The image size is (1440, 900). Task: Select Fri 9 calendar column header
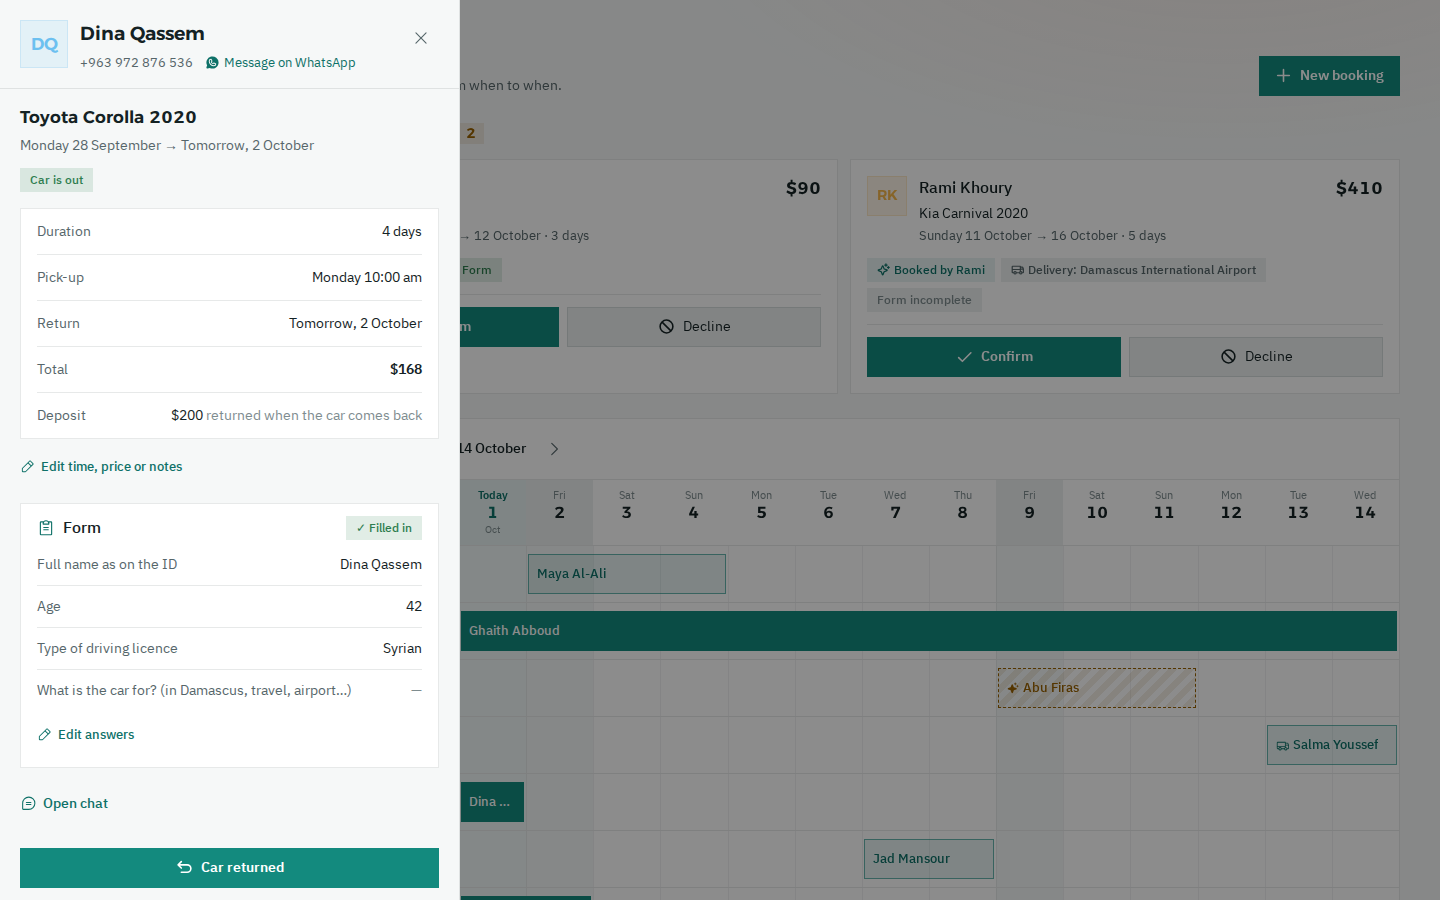click(1029, 512)
